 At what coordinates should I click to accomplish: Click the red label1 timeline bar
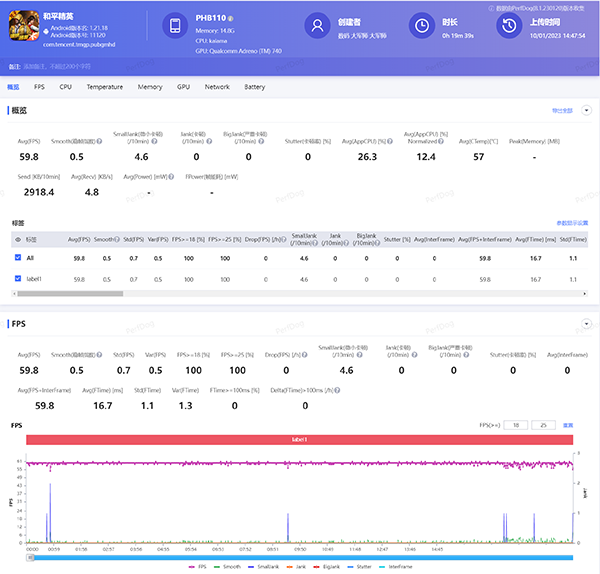pyautogui.click(x=300, y=439)
